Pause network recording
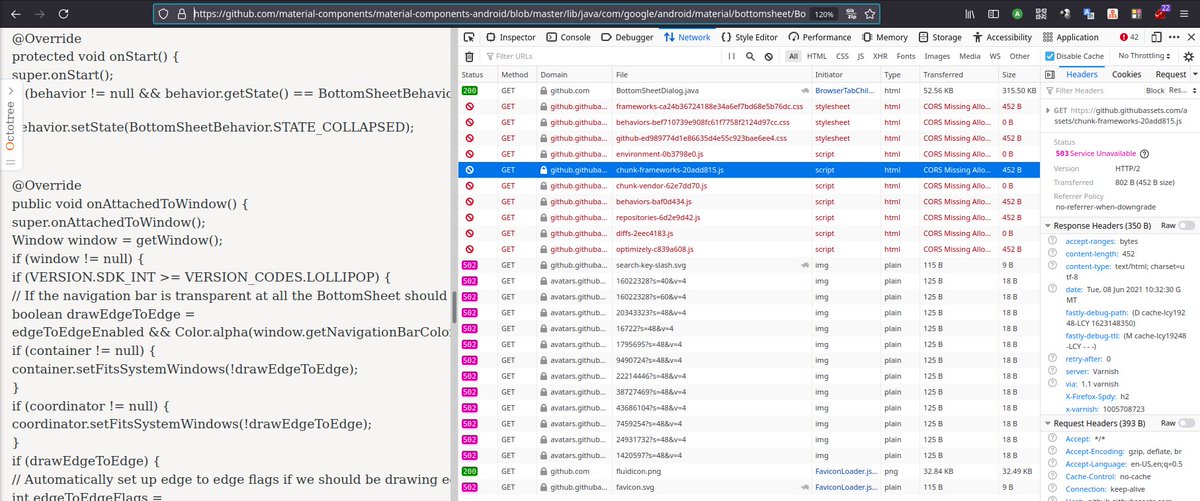1200x501 pixels. 732,56
